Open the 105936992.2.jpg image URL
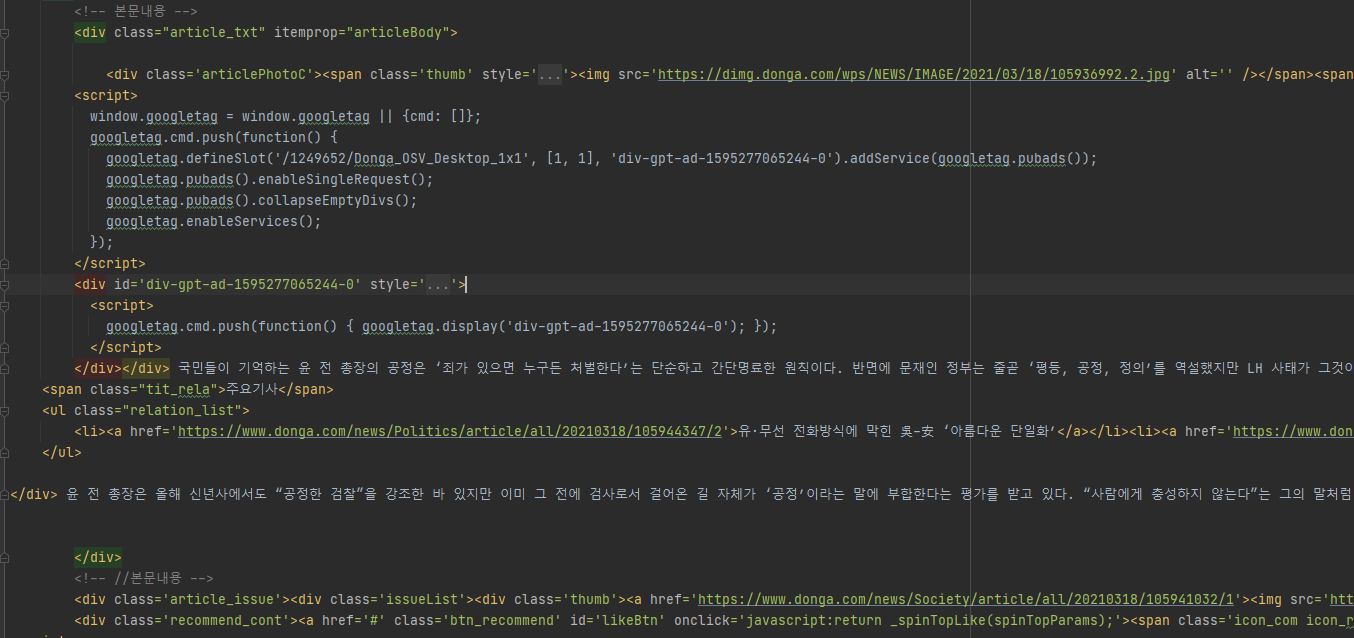 (x=914, y=75)
